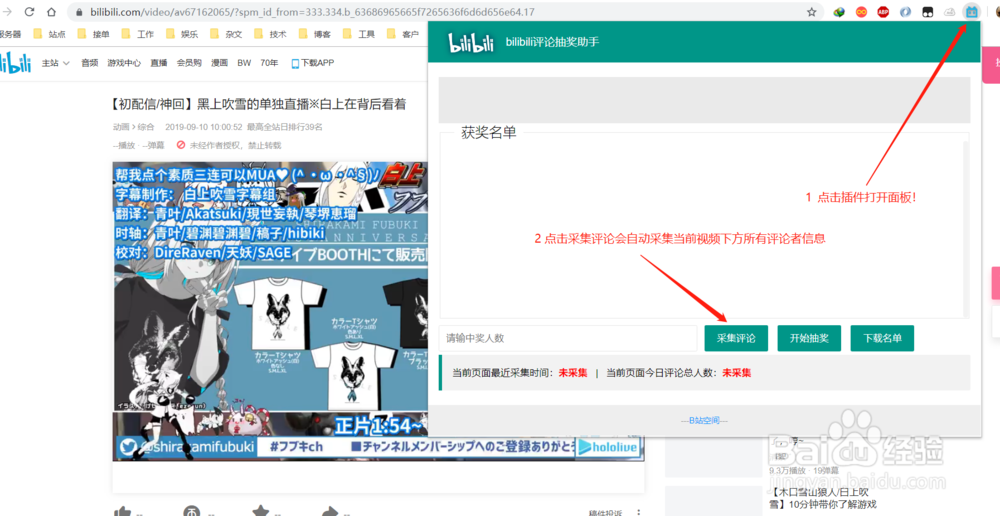
Task: Bookmark this page with the star icon
Action: [x=811, y=11]
